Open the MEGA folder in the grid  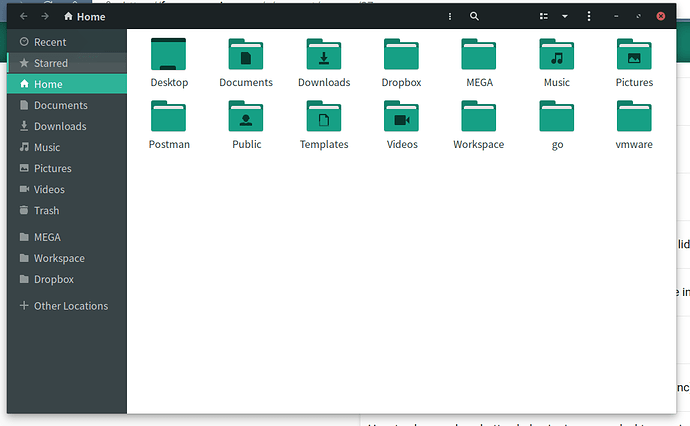479,54
